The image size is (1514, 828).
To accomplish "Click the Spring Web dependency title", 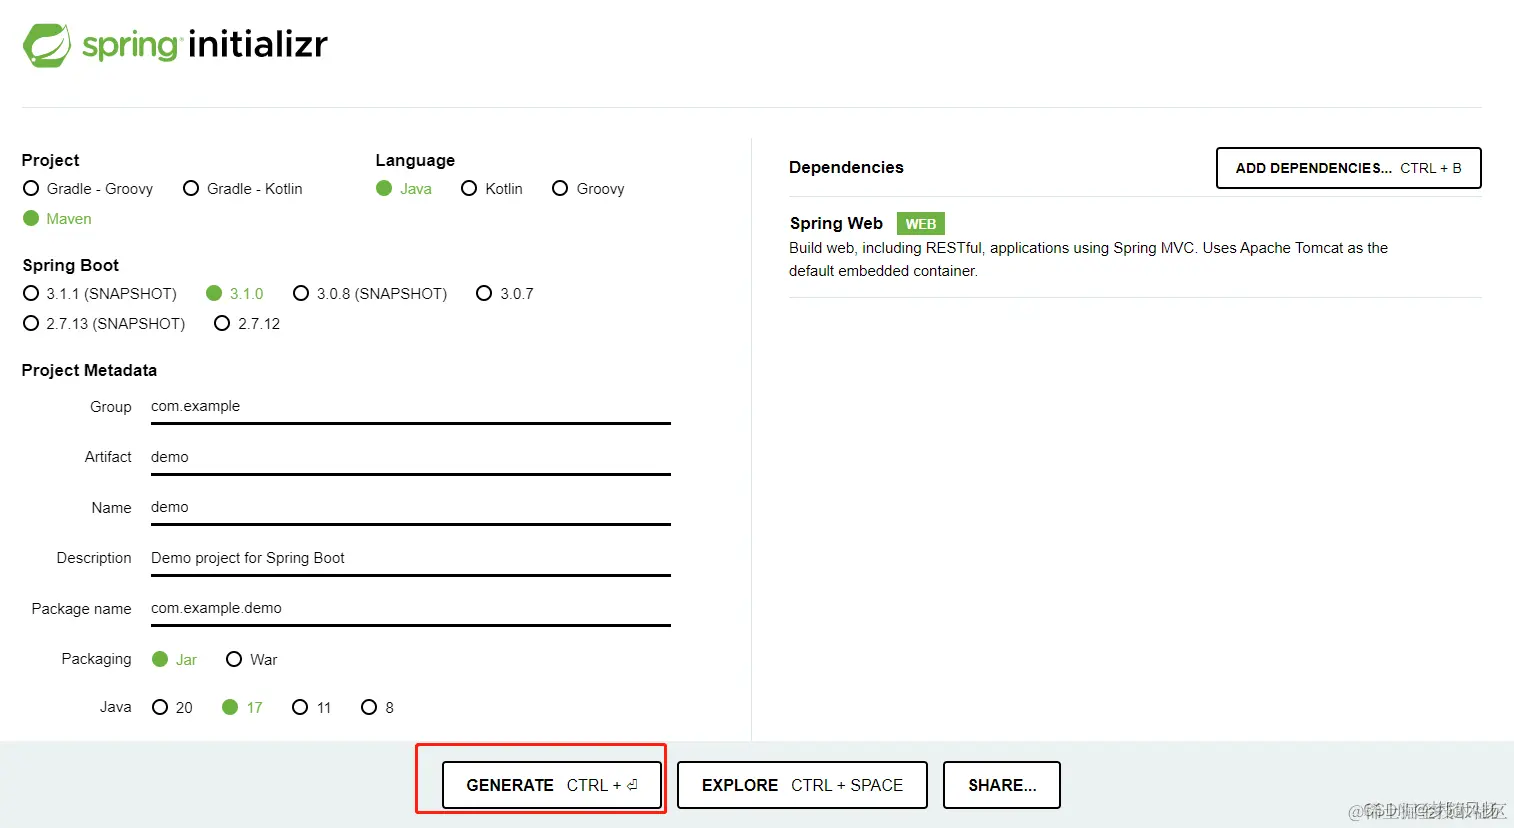I will (x=836, y=223).
